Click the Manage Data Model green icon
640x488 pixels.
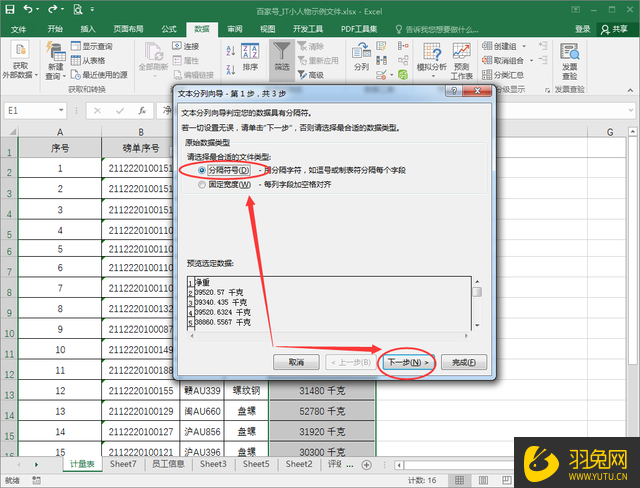click(403, 75)
